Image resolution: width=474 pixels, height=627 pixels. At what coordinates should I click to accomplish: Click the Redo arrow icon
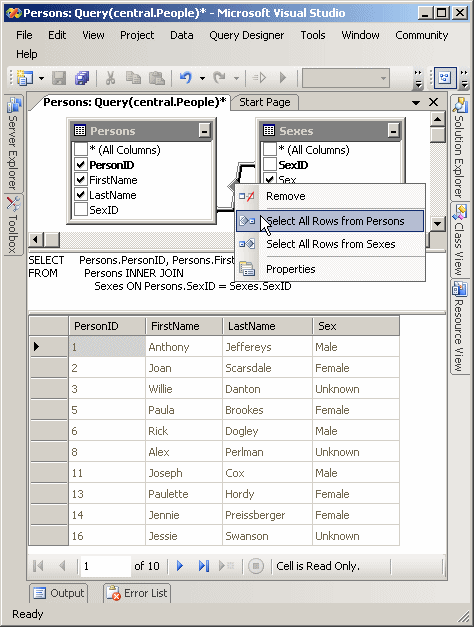[x=219, y=77]
